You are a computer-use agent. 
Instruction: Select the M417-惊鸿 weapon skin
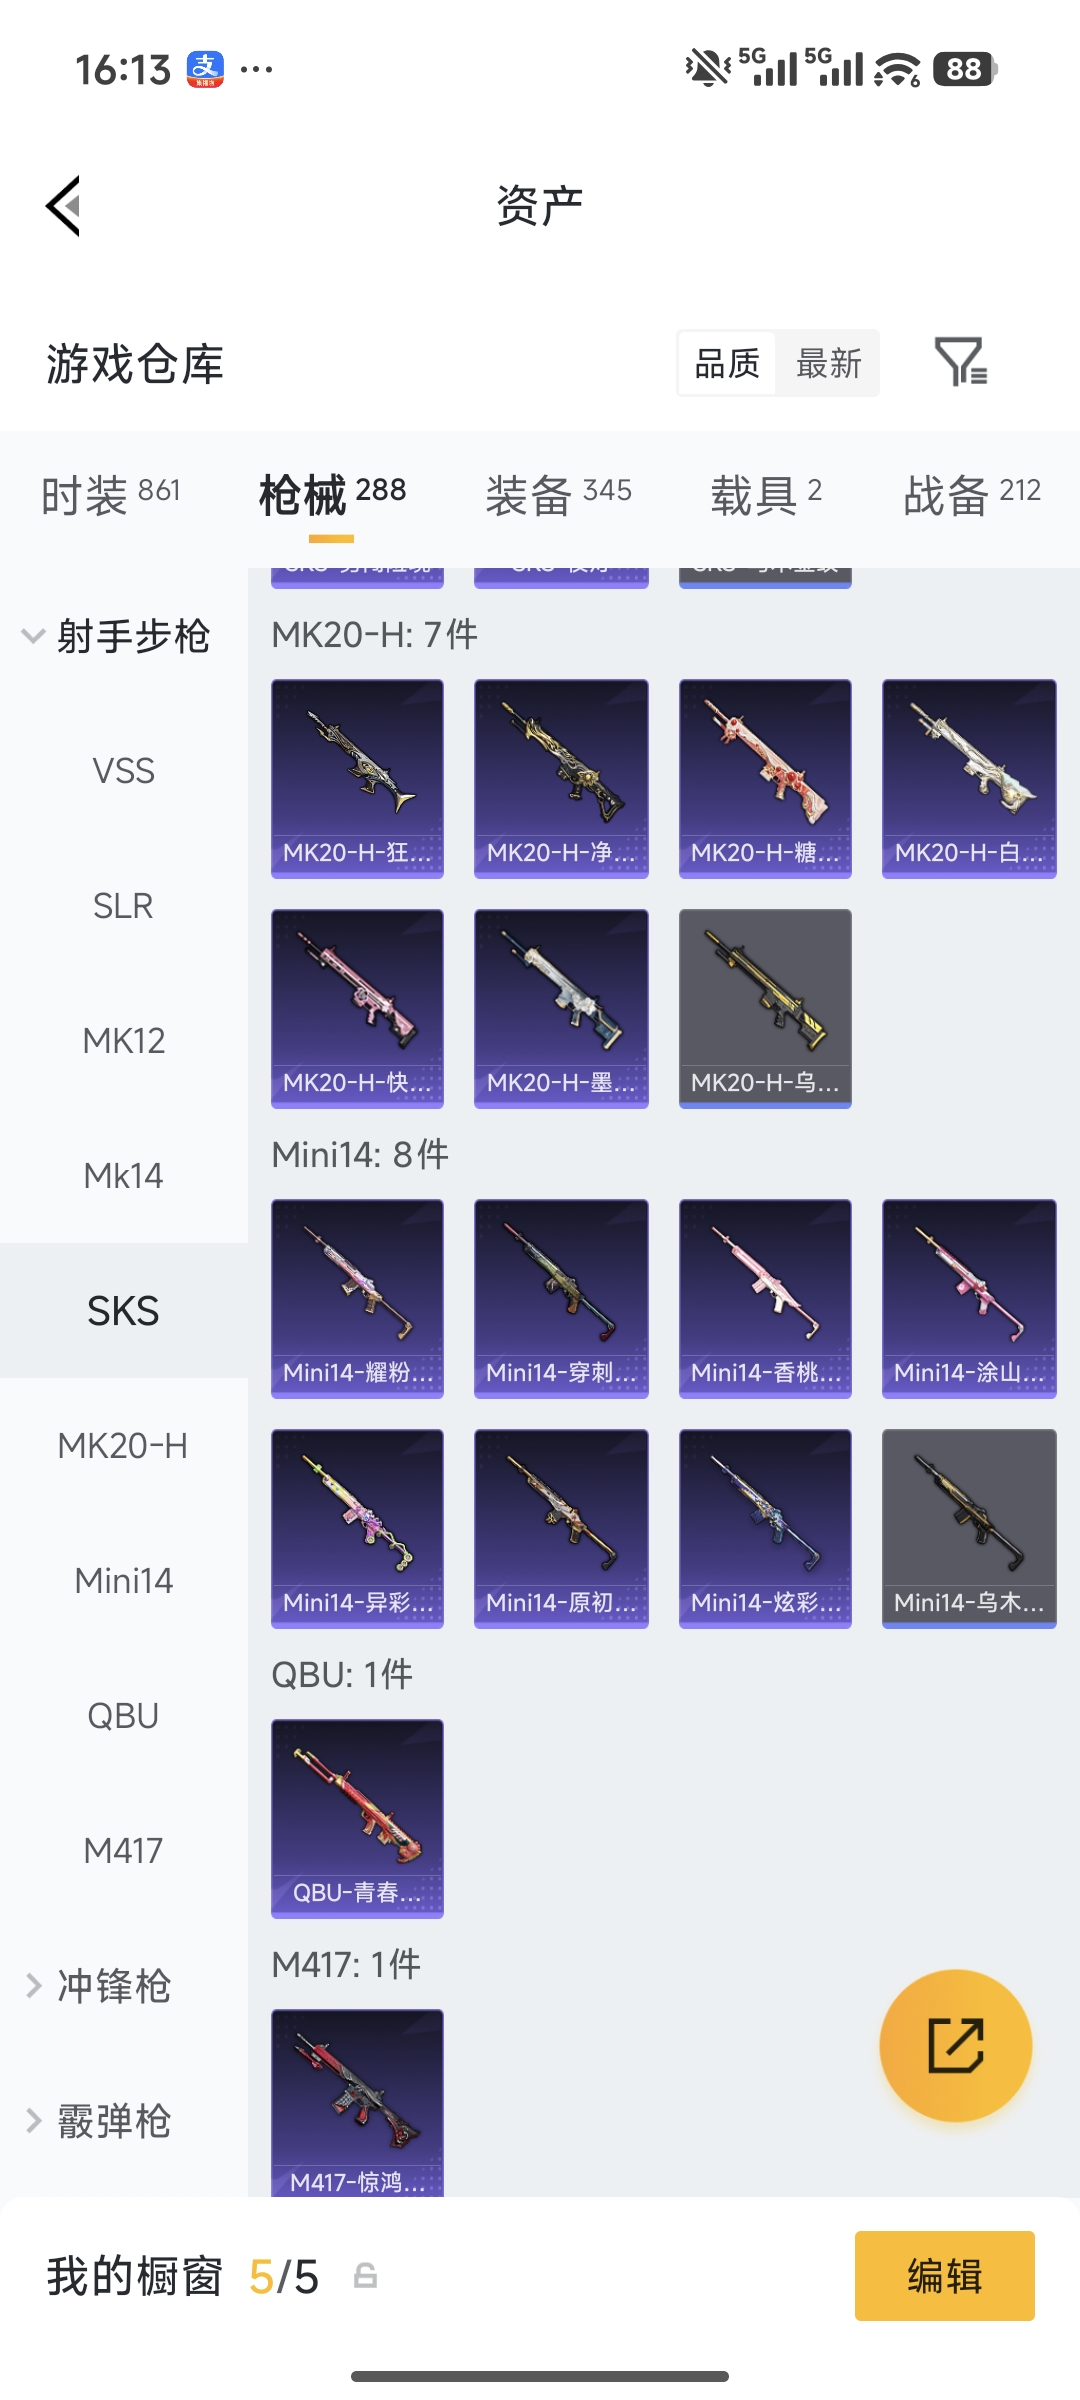[357, 2102]
